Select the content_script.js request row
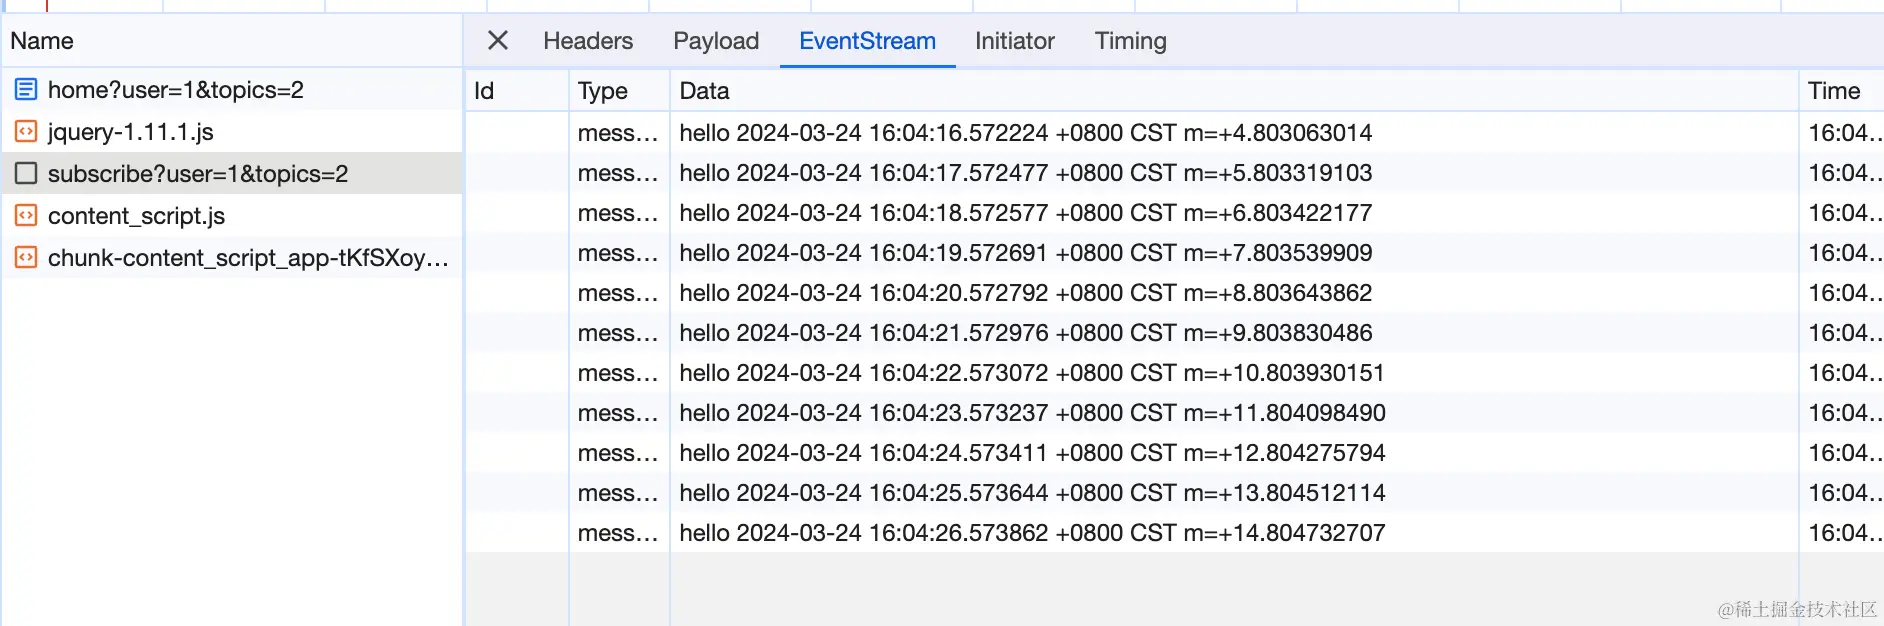 pos(137,216)
